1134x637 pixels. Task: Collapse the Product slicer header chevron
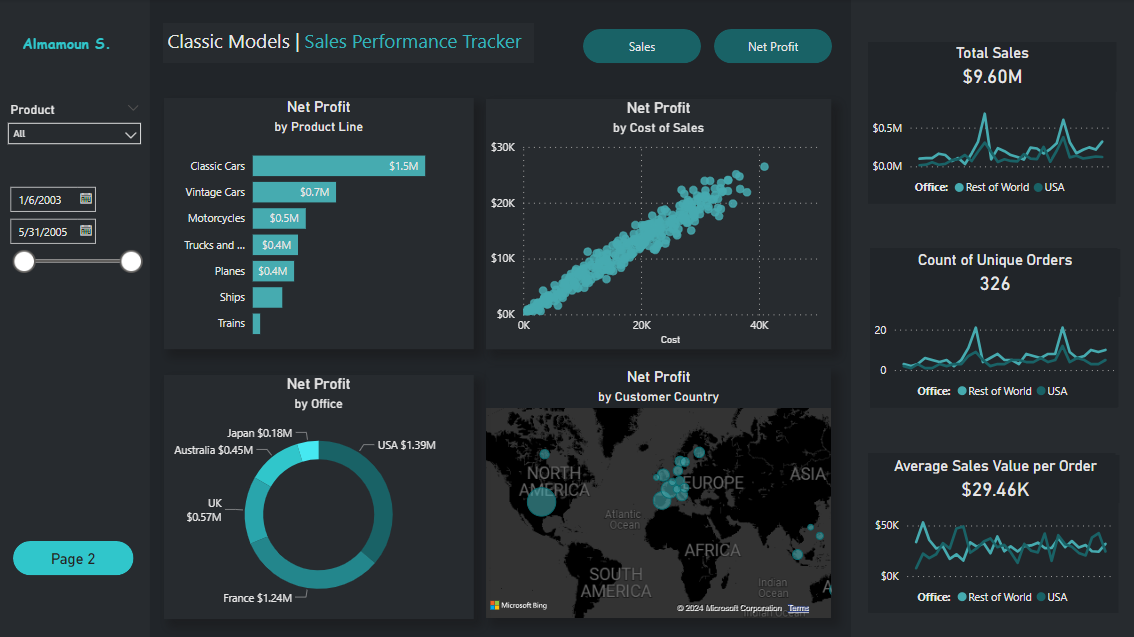click(133, 108)
